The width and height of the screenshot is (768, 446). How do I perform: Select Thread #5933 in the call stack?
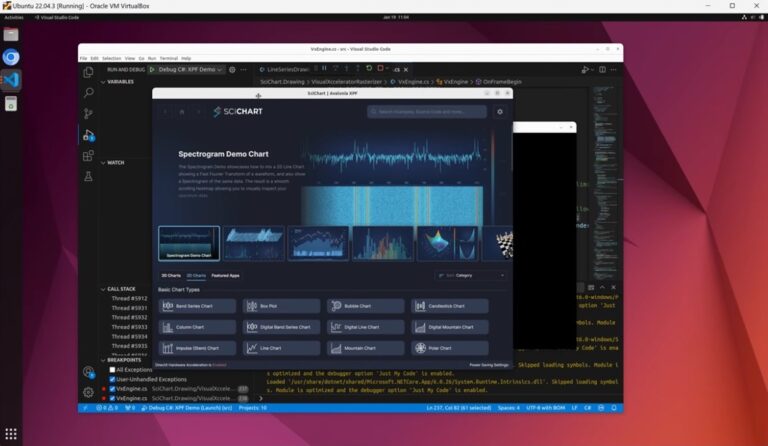pyautogui.click(x=129, y=327)
